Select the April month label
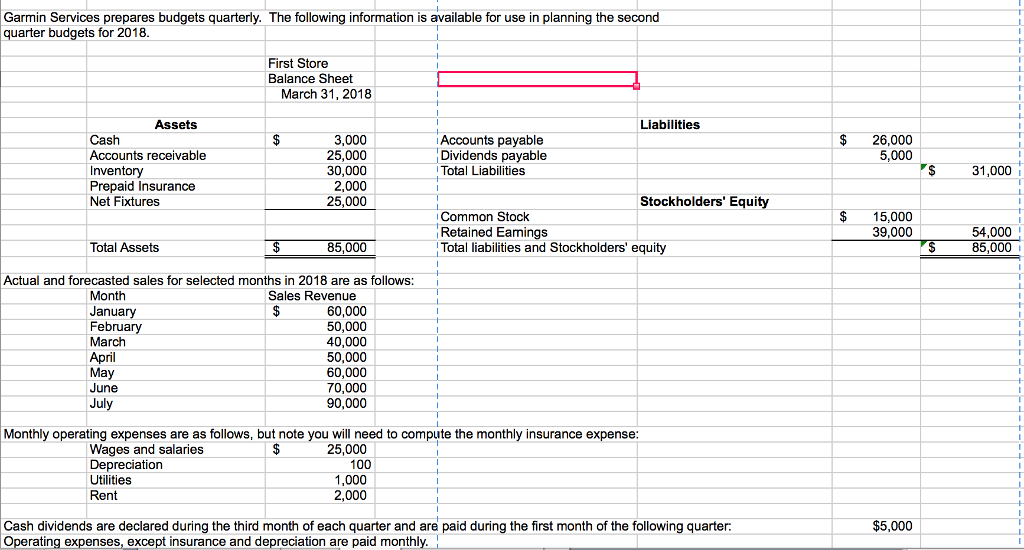1024x550 pixels. click(103, 357)
